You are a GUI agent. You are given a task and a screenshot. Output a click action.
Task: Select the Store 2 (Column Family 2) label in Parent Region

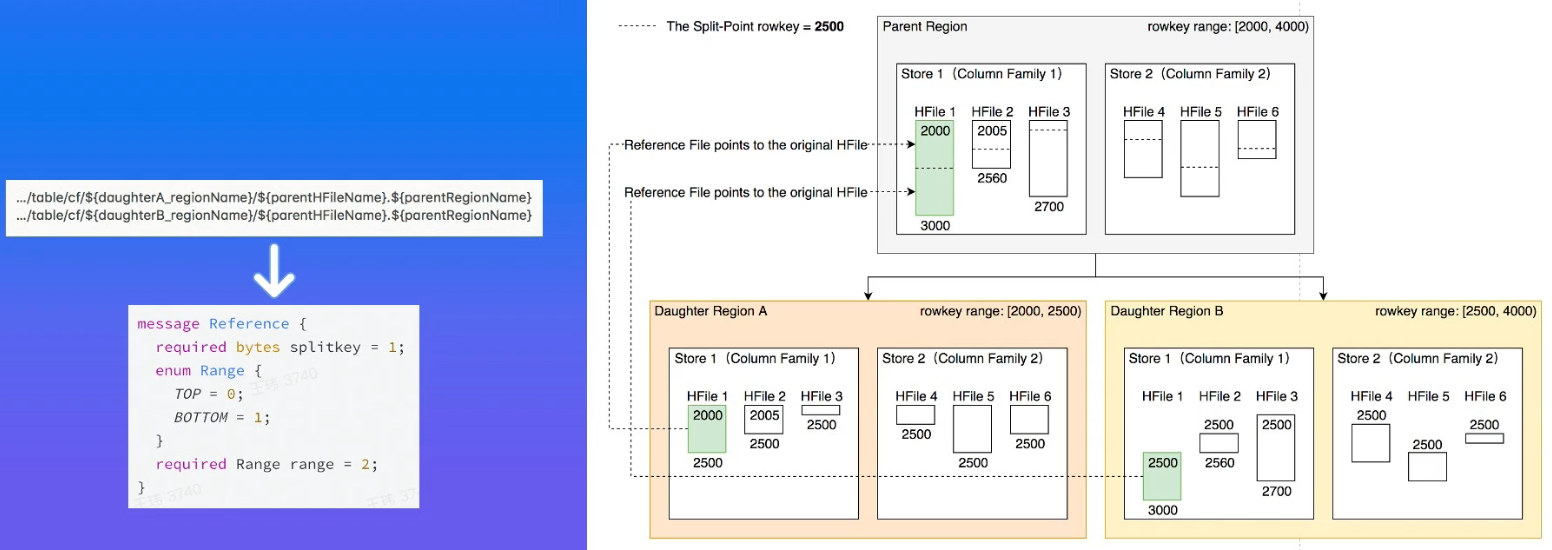(1190, 74)
